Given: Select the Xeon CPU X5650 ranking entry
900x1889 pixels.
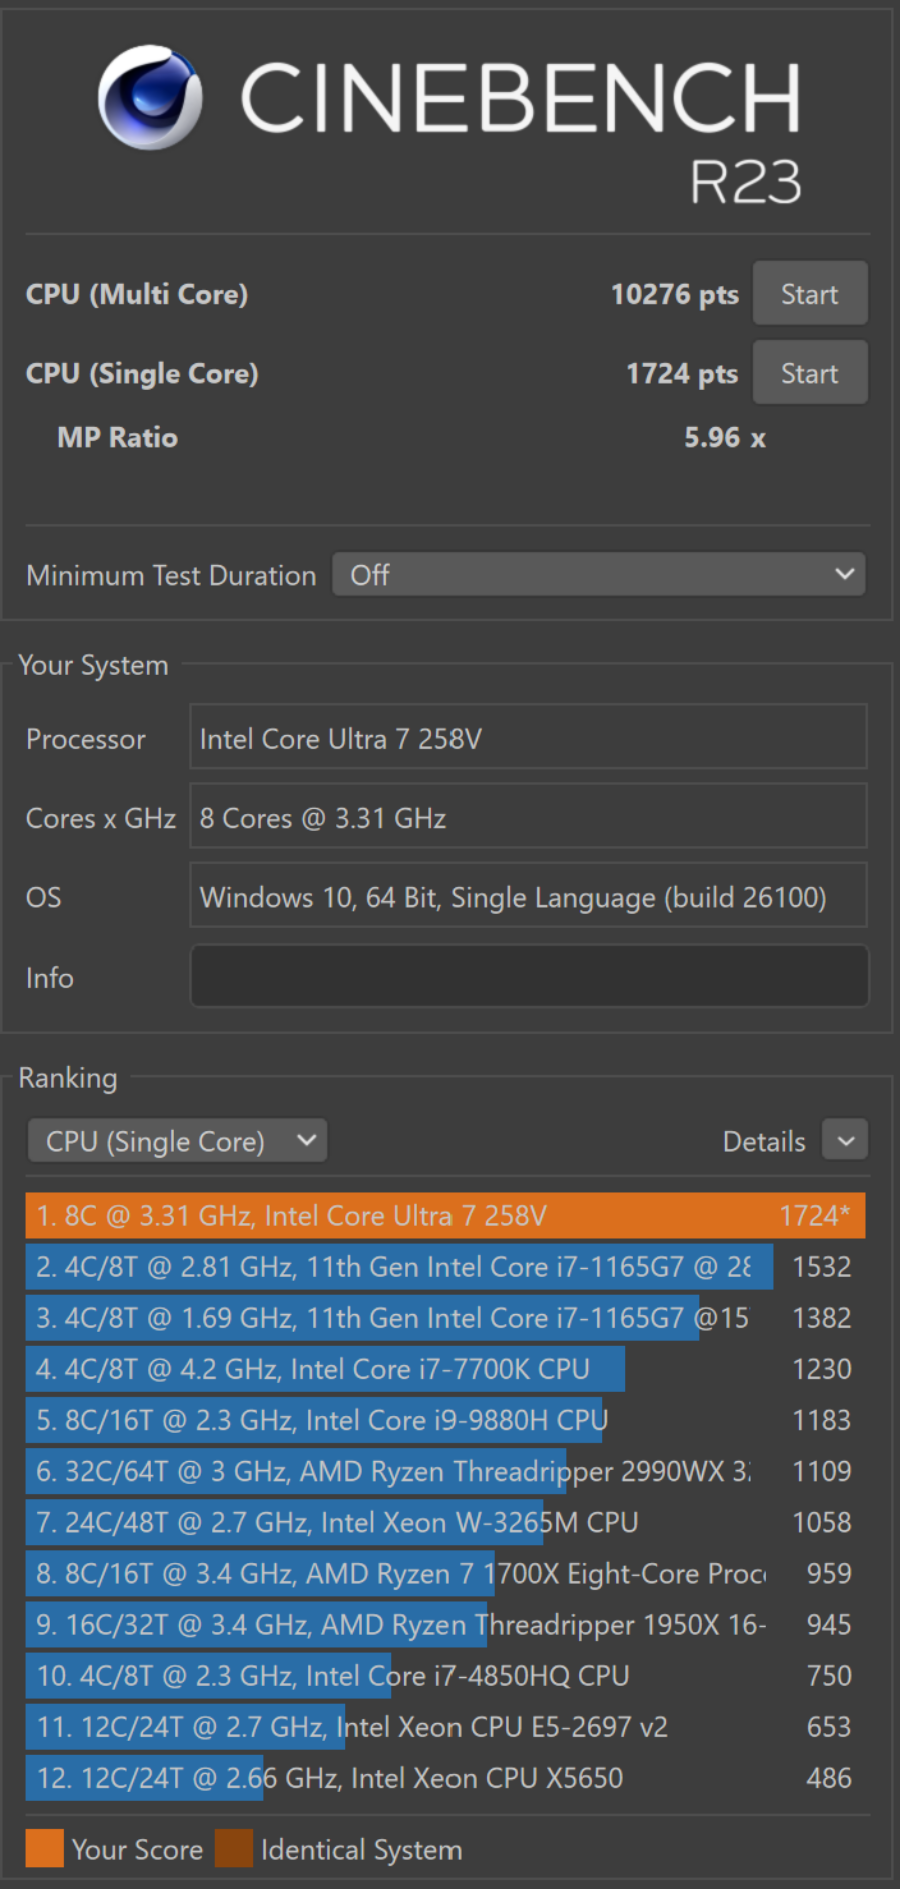Looking at the screenshot, I should [x=445, y=1778].
